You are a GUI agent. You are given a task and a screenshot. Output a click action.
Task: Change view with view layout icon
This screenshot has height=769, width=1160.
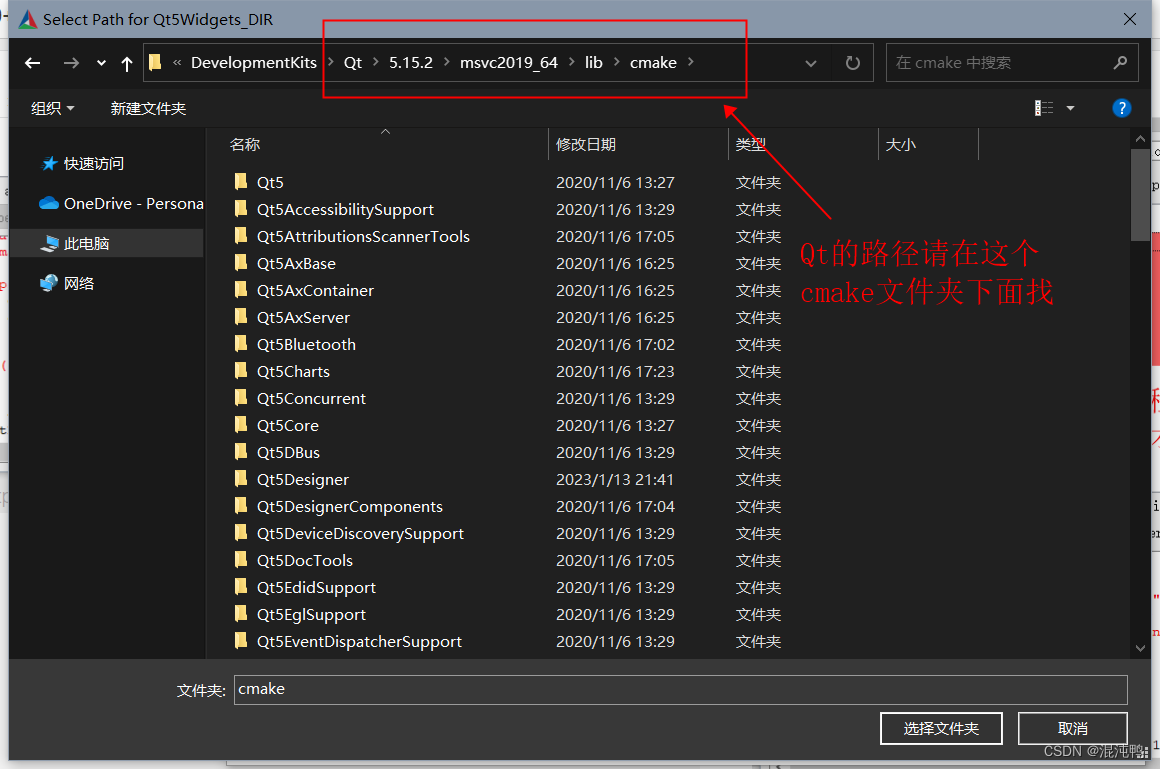(x=1044, y=108)
